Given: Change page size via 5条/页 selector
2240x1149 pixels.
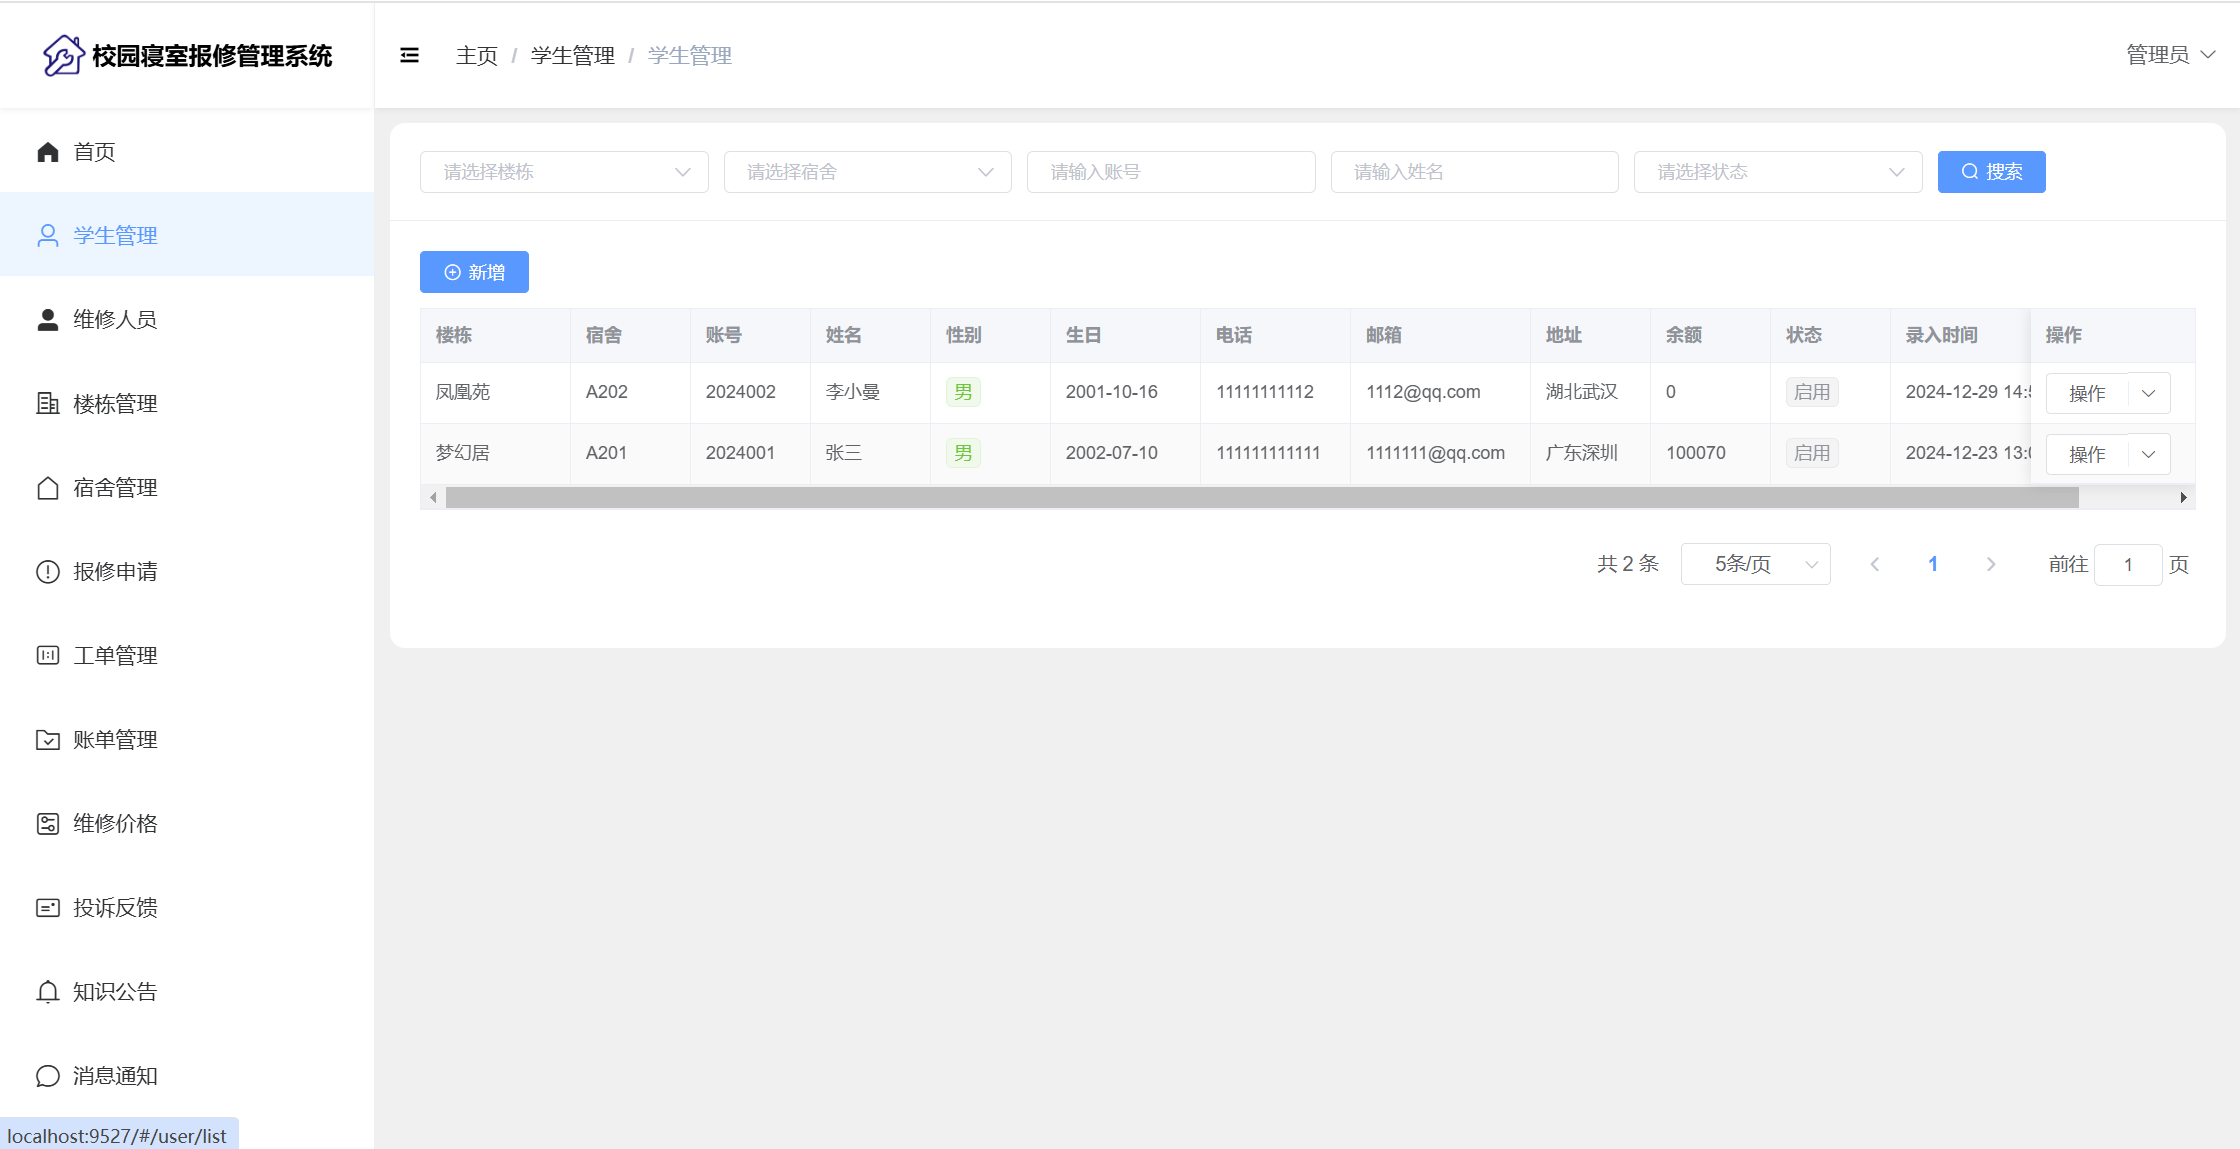Looking at the screenshot, I should [1755, 564].
